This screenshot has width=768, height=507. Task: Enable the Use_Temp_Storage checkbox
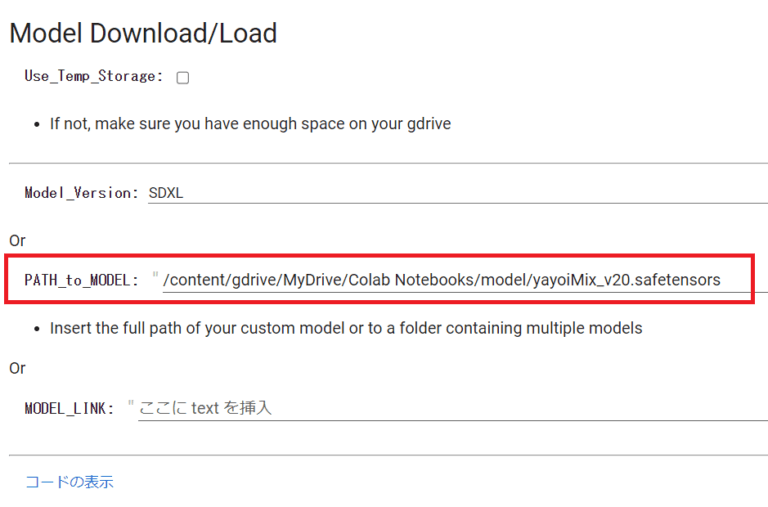click(x=183, y=77)
